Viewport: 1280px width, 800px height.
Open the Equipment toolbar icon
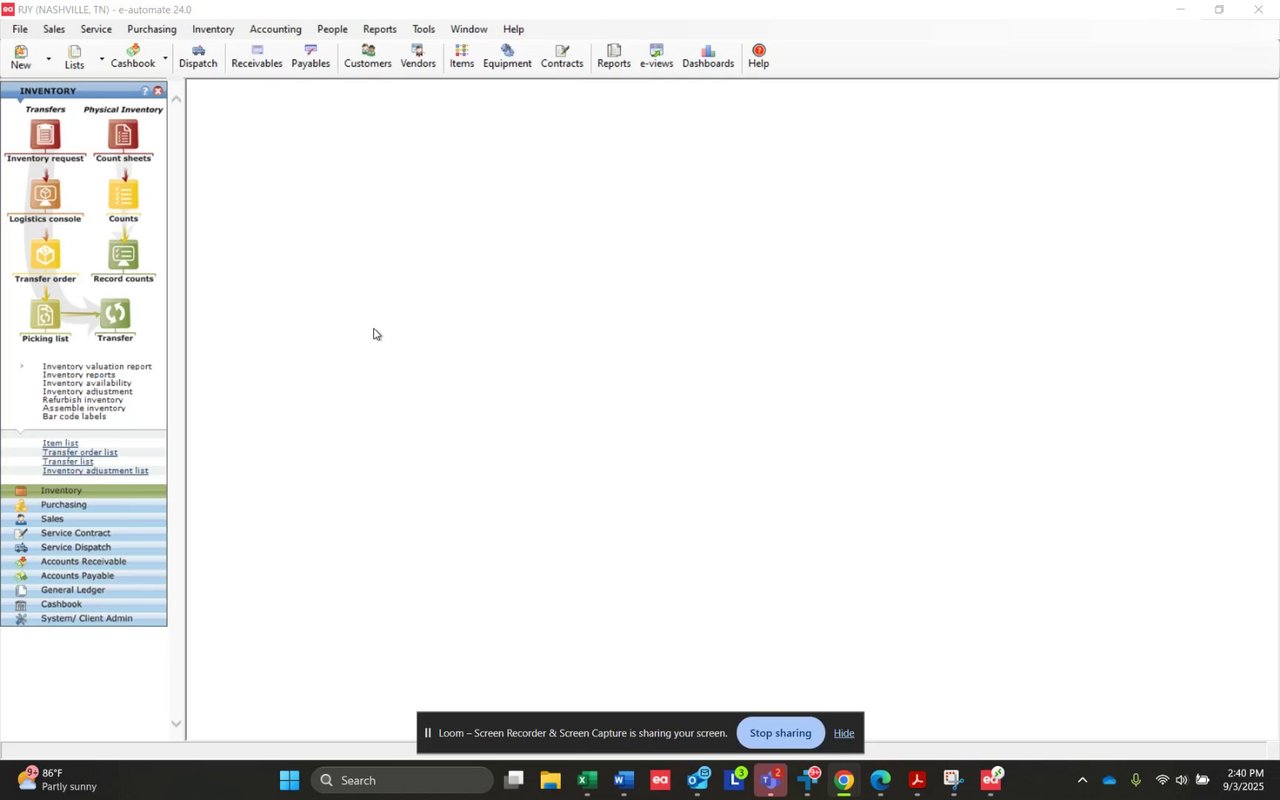tap(508, 57)
